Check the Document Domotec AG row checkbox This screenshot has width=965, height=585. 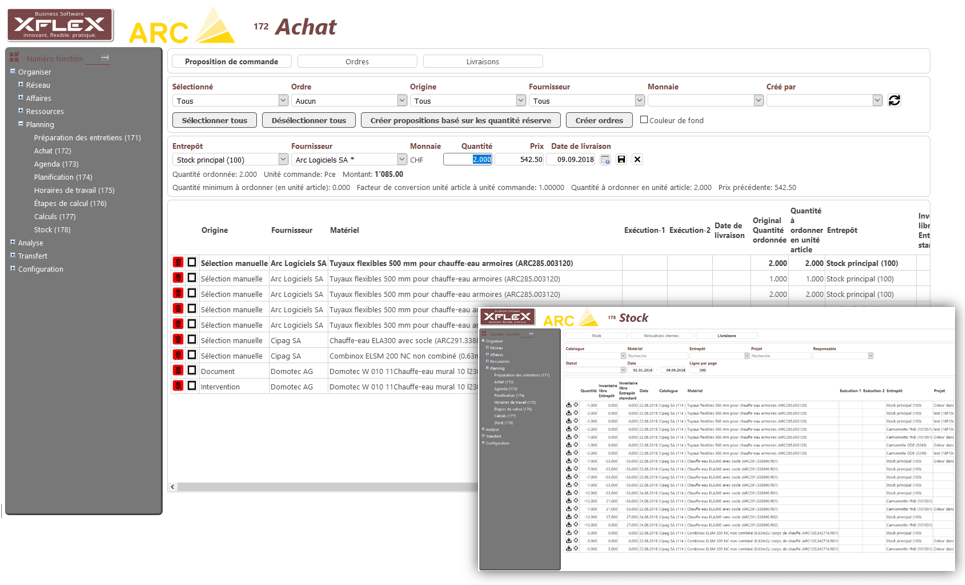[192, 370]
